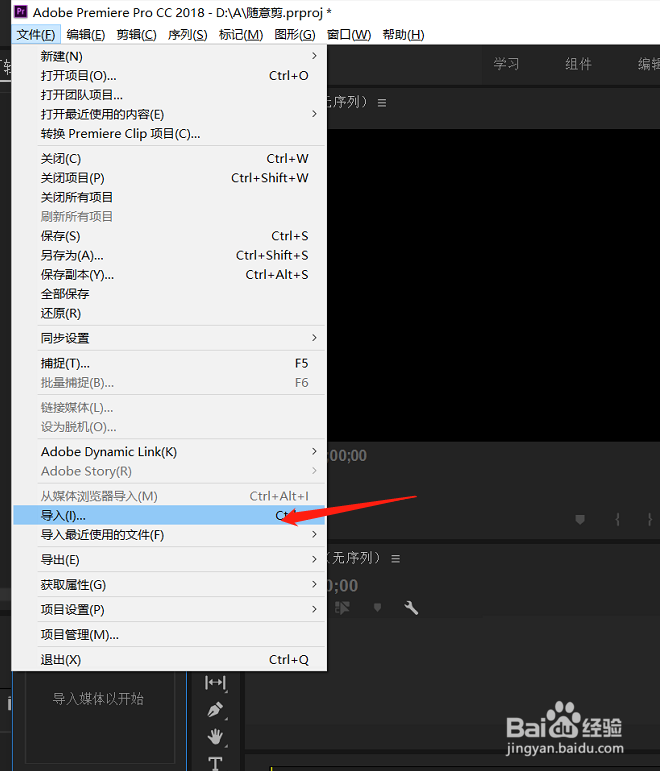Click the timeline add marker icon
The image size is (660, 771).
pos(377,608)
